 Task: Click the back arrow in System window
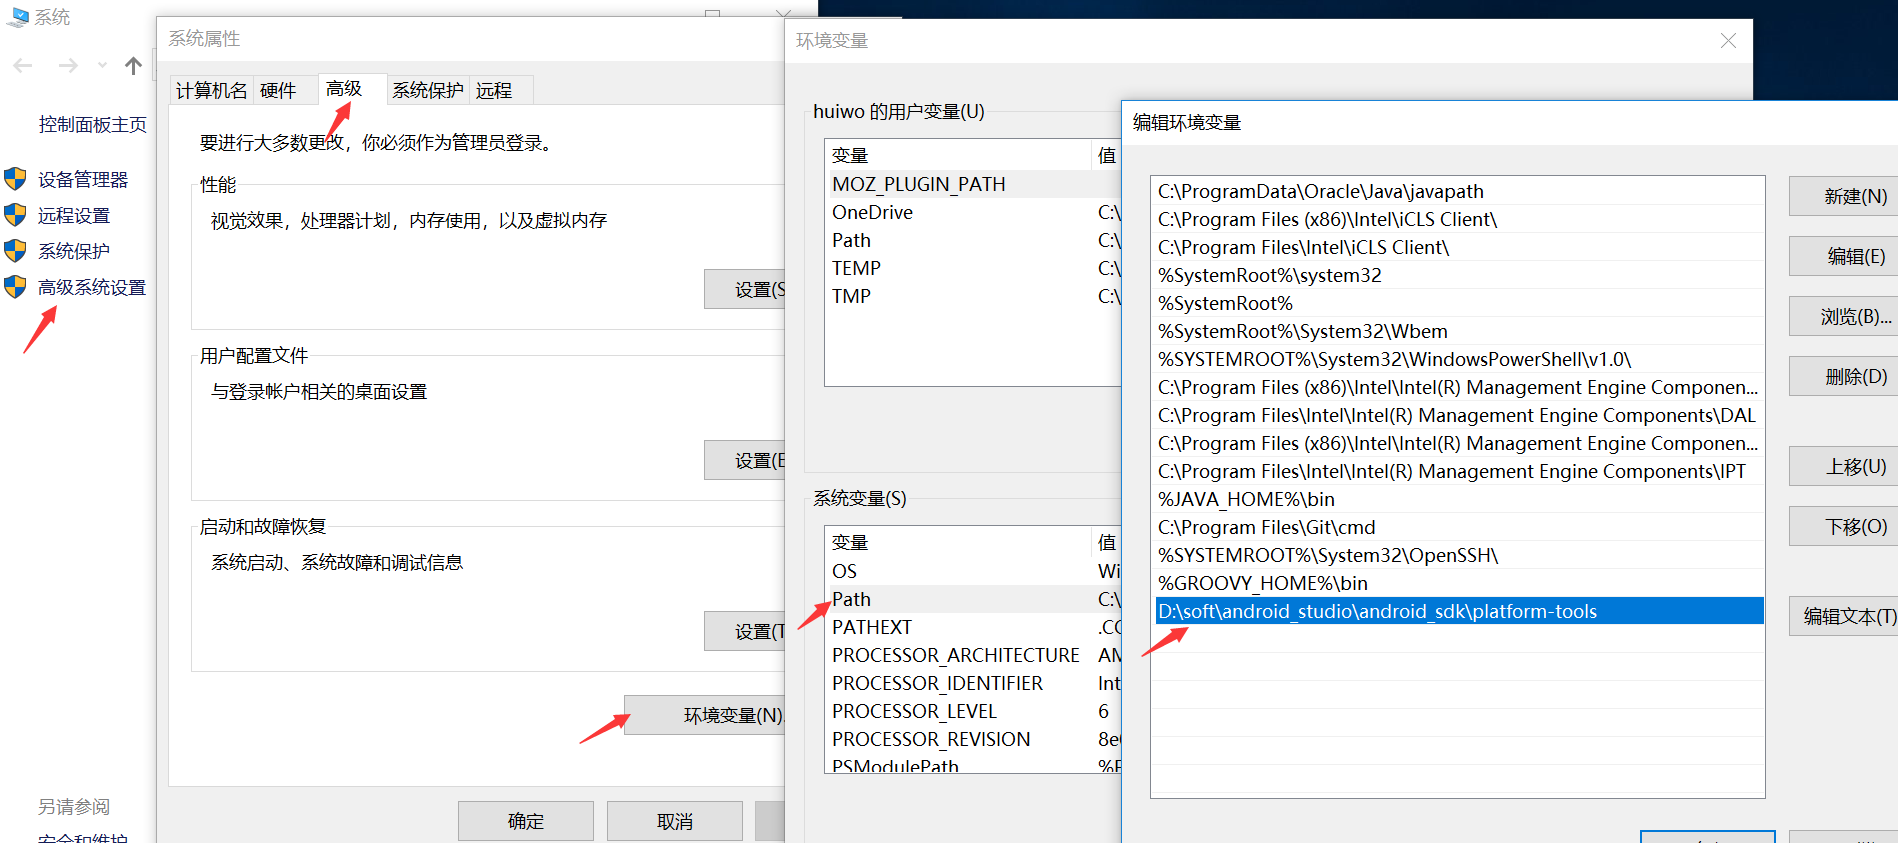pos(23,66)
